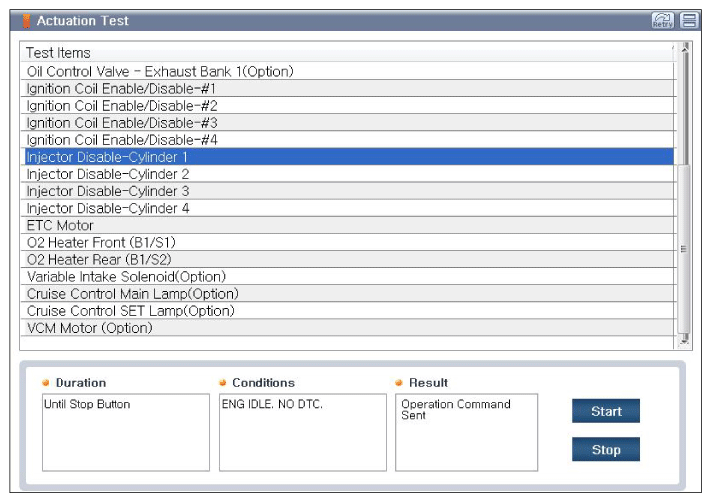Click the scrollbar down arrow
Screen dimensions: 711x503
[685, 338]
